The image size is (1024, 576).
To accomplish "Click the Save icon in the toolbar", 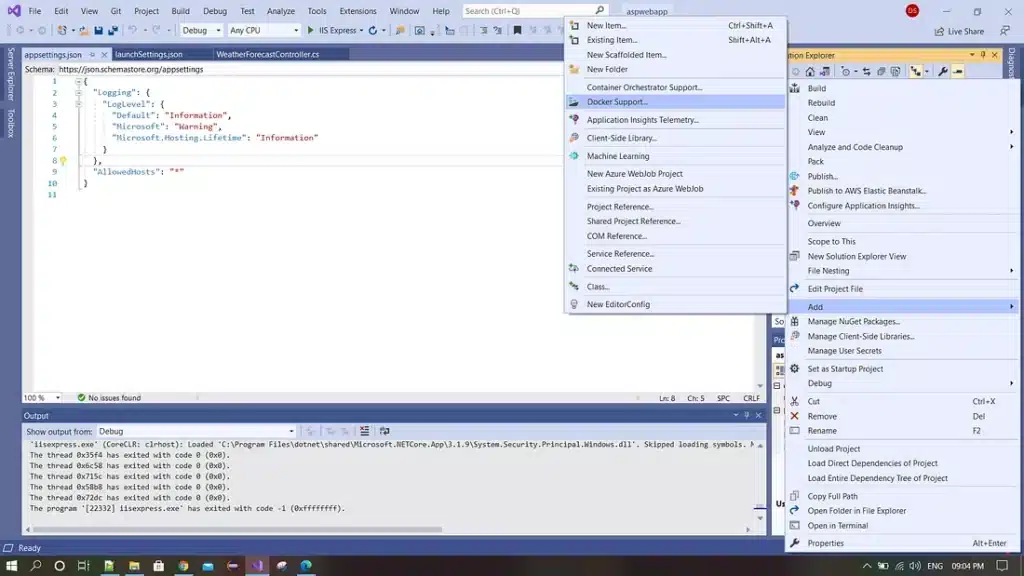I will coord(99,30).
